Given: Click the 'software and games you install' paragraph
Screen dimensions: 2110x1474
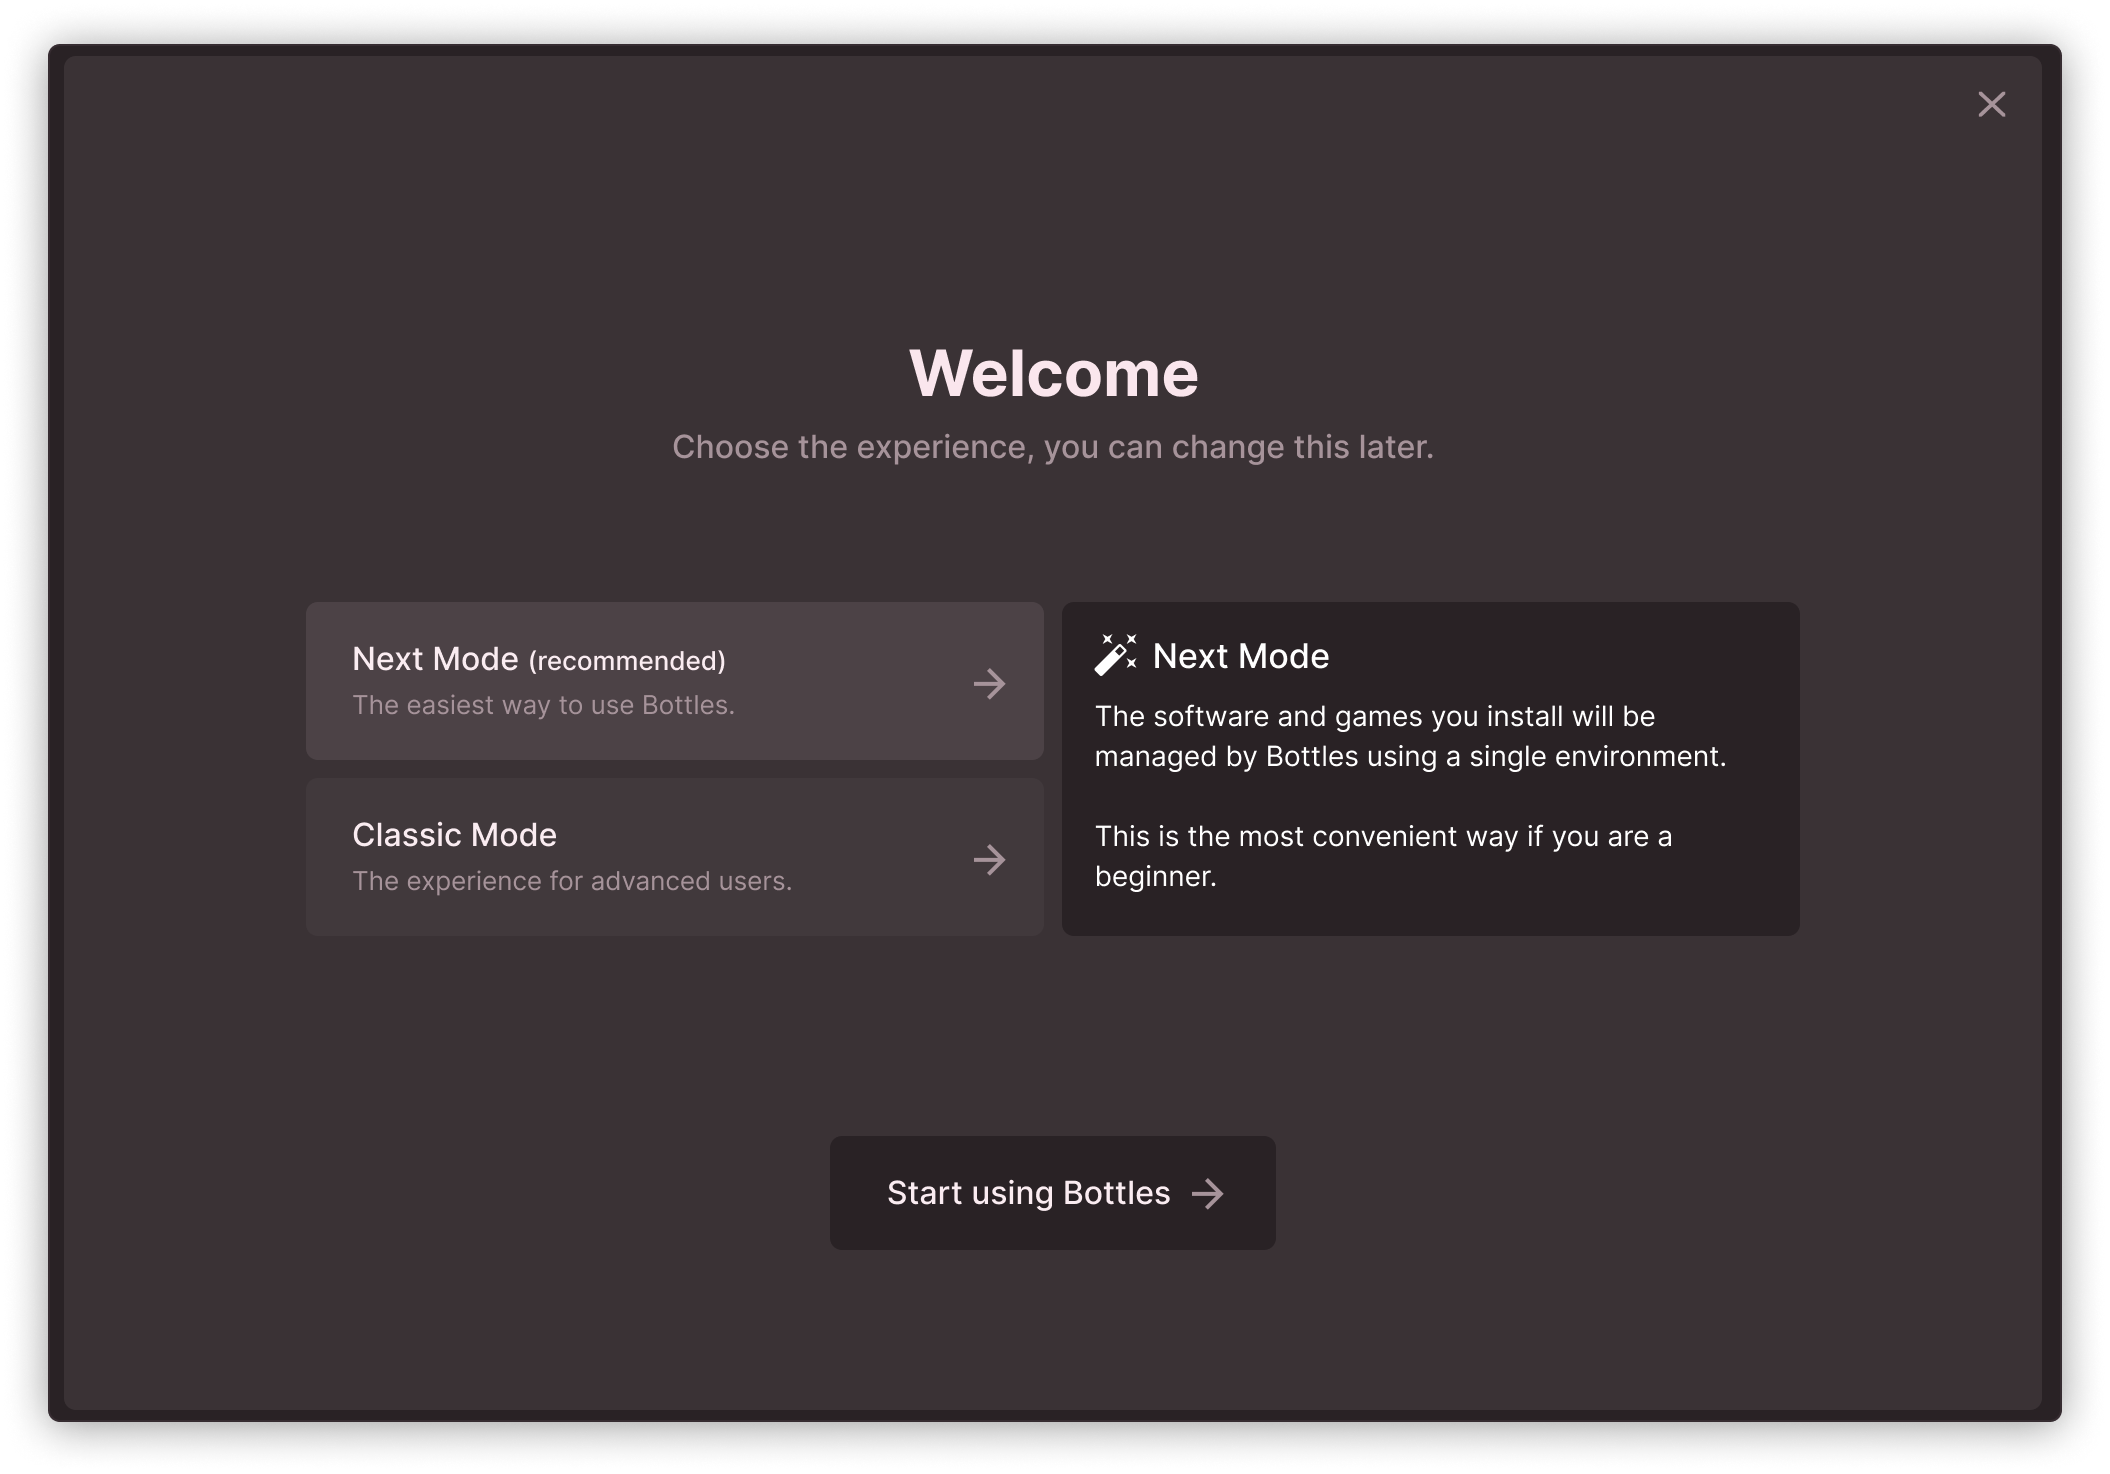Looking at the screenshot, I should [x=1410, y=736].
